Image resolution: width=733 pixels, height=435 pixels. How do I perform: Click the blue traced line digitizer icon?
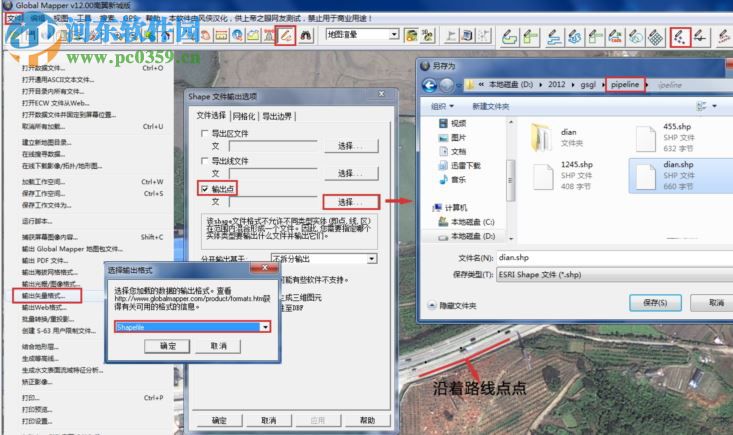[x=554, y=37]
